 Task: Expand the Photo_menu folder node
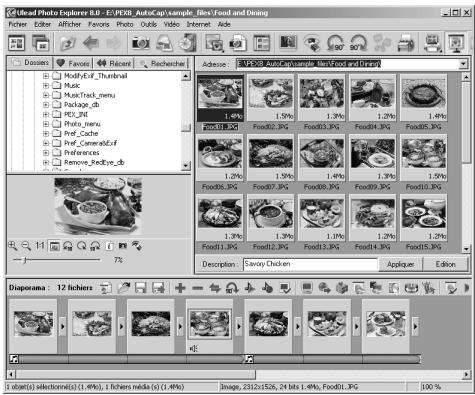click(x=46, y=124)
